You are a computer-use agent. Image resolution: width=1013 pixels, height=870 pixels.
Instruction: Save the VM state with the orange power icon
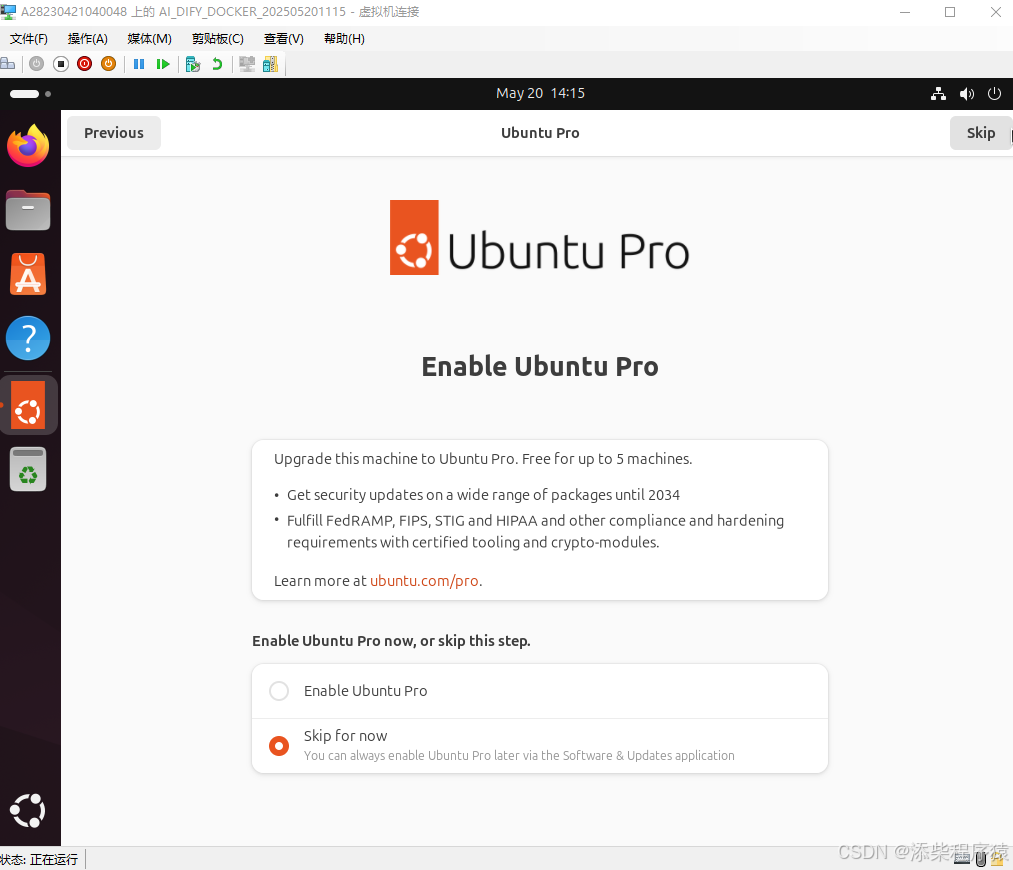pos(109,64)
